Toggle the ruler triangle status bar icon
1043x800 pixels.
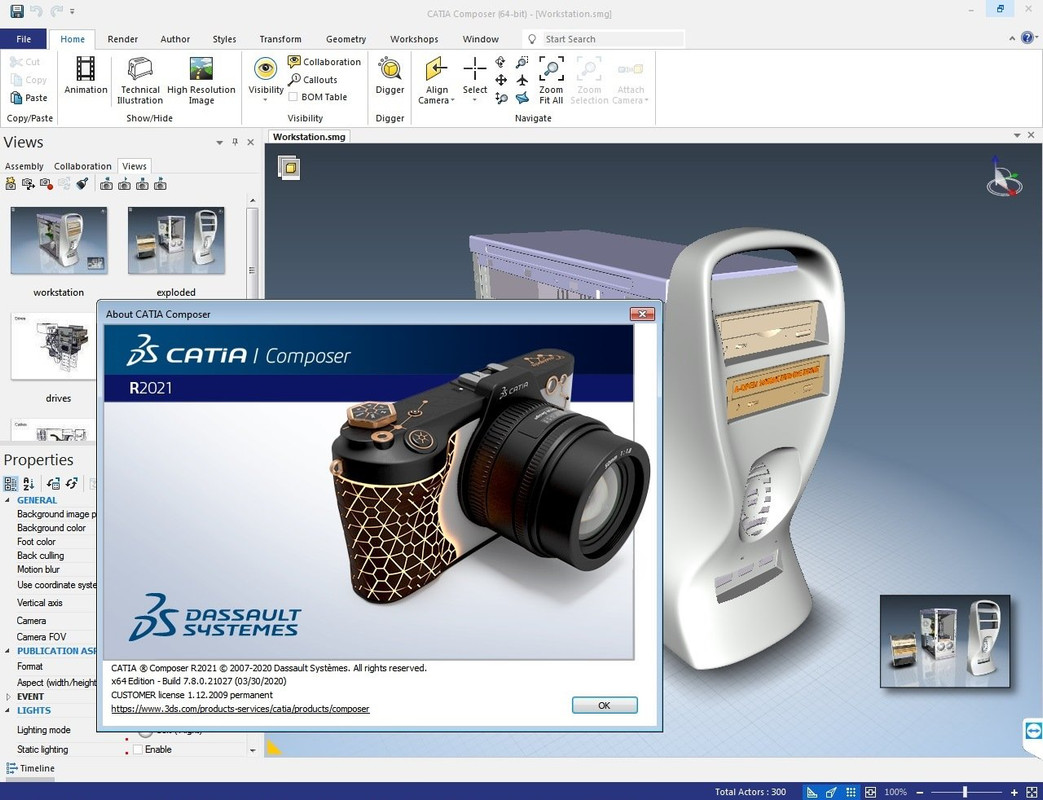812,792
